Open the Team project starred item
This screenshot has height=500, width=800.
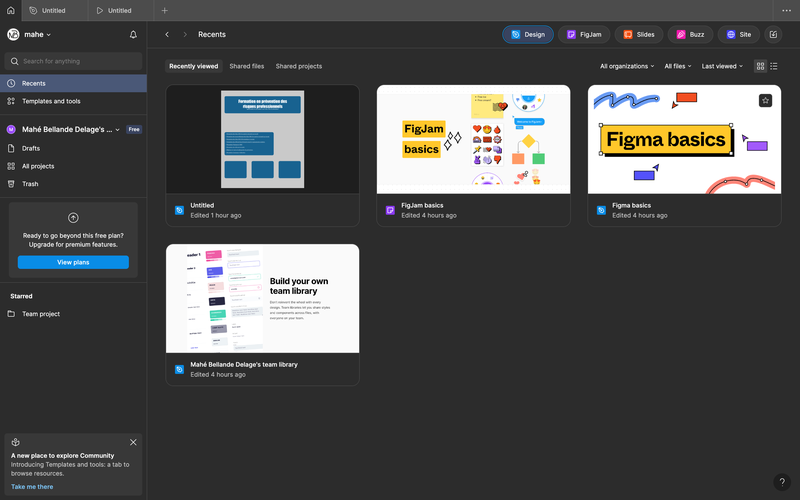click(73, 314)
